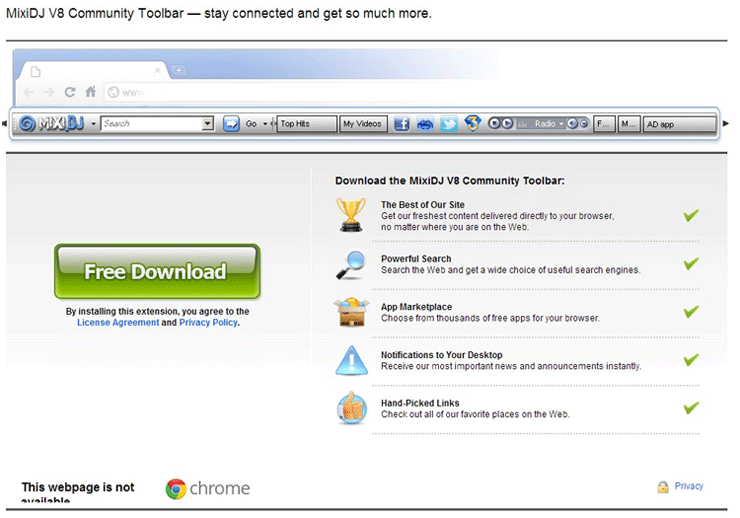Click the green checkmark beside Hand-Picked Links
Image resolution: width=740 pixels, height=518 pixels.
coord(690,408)
